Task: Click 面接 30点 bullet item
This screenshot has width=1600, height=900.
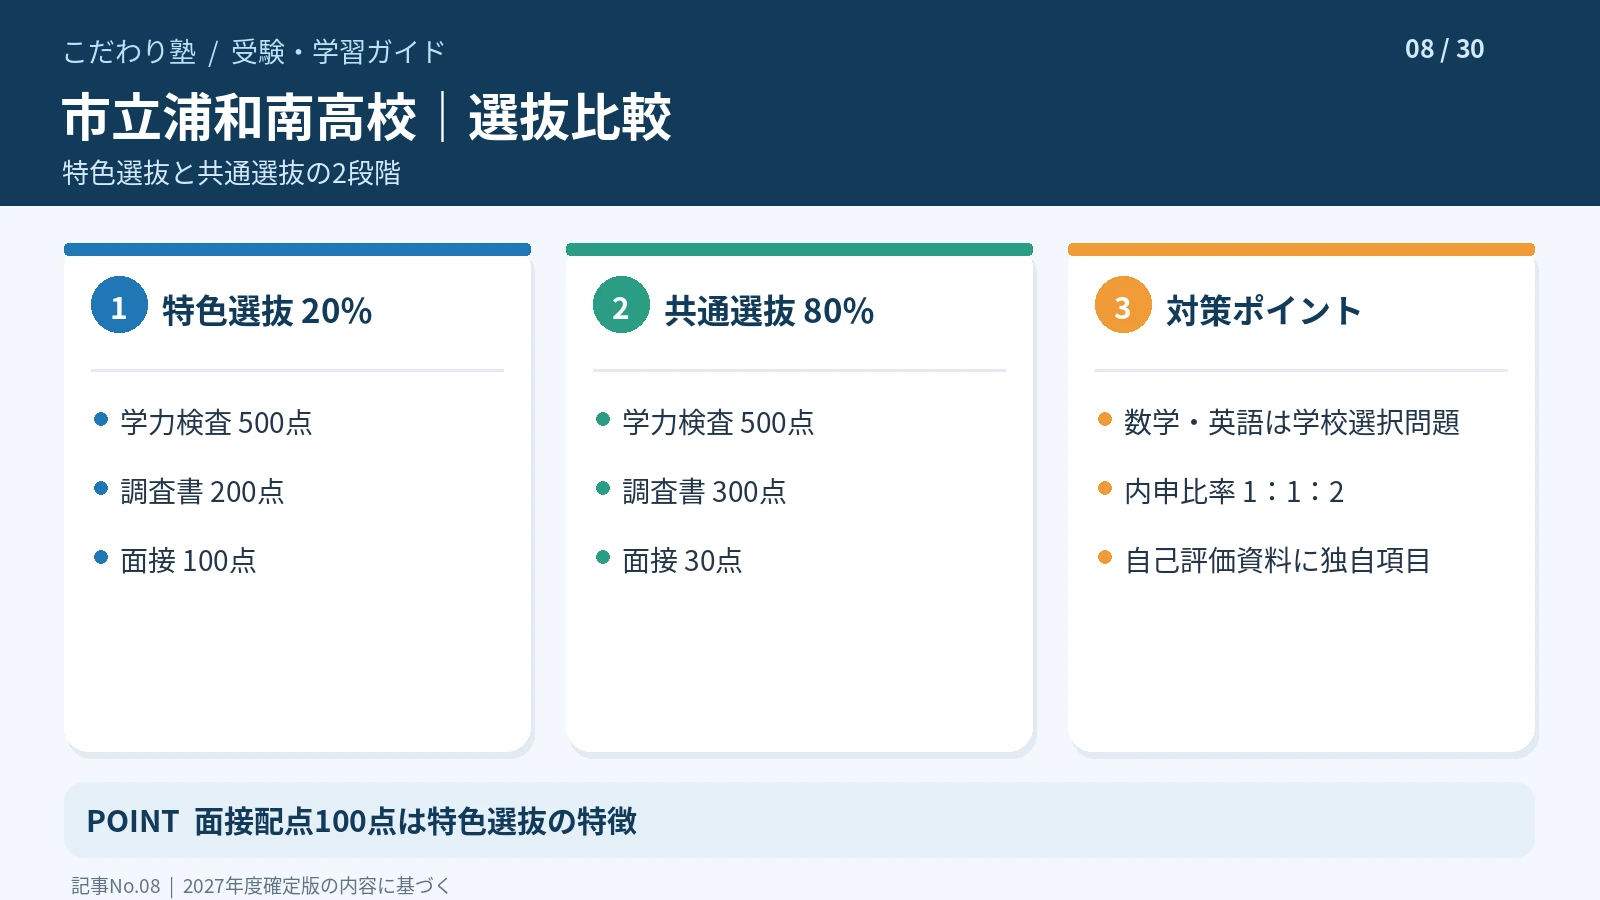Action: pos(682,560)
